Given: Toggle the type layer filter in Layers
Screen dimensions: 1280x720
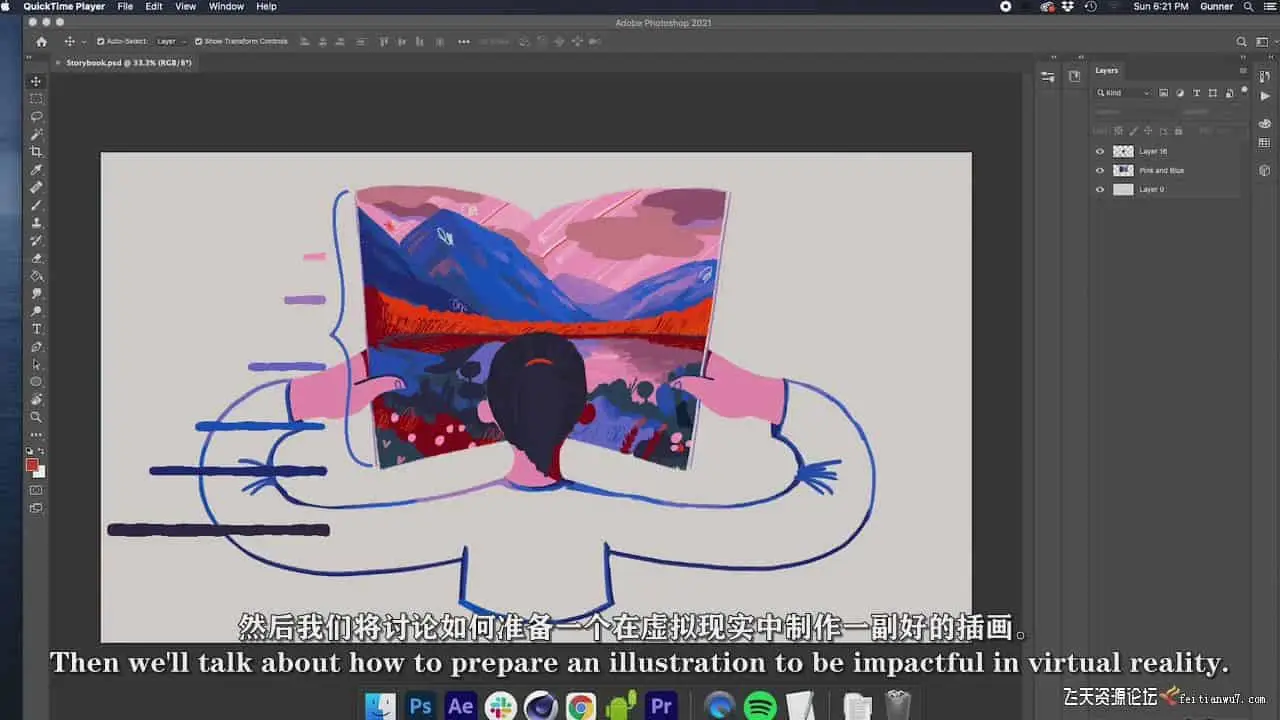Looking at the screenshot, I should click(1197, 93).
